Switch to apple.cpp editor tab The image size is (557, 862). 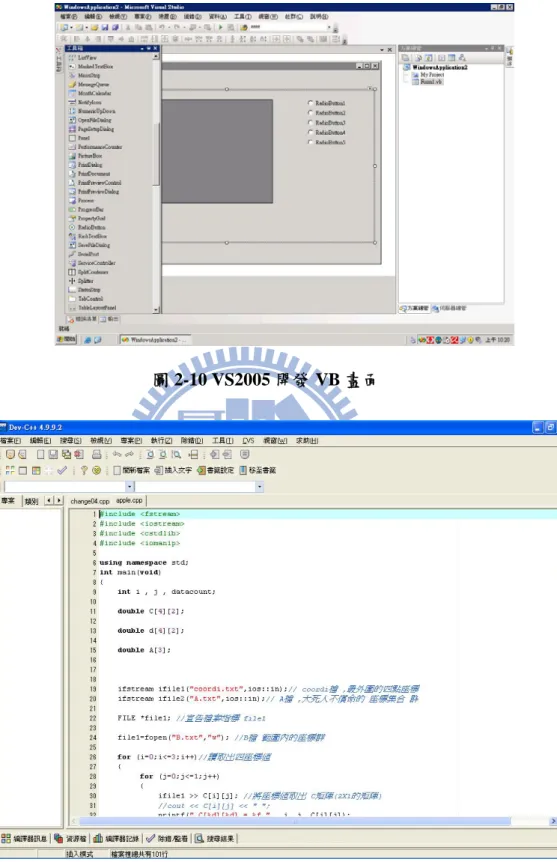(129, 501)
